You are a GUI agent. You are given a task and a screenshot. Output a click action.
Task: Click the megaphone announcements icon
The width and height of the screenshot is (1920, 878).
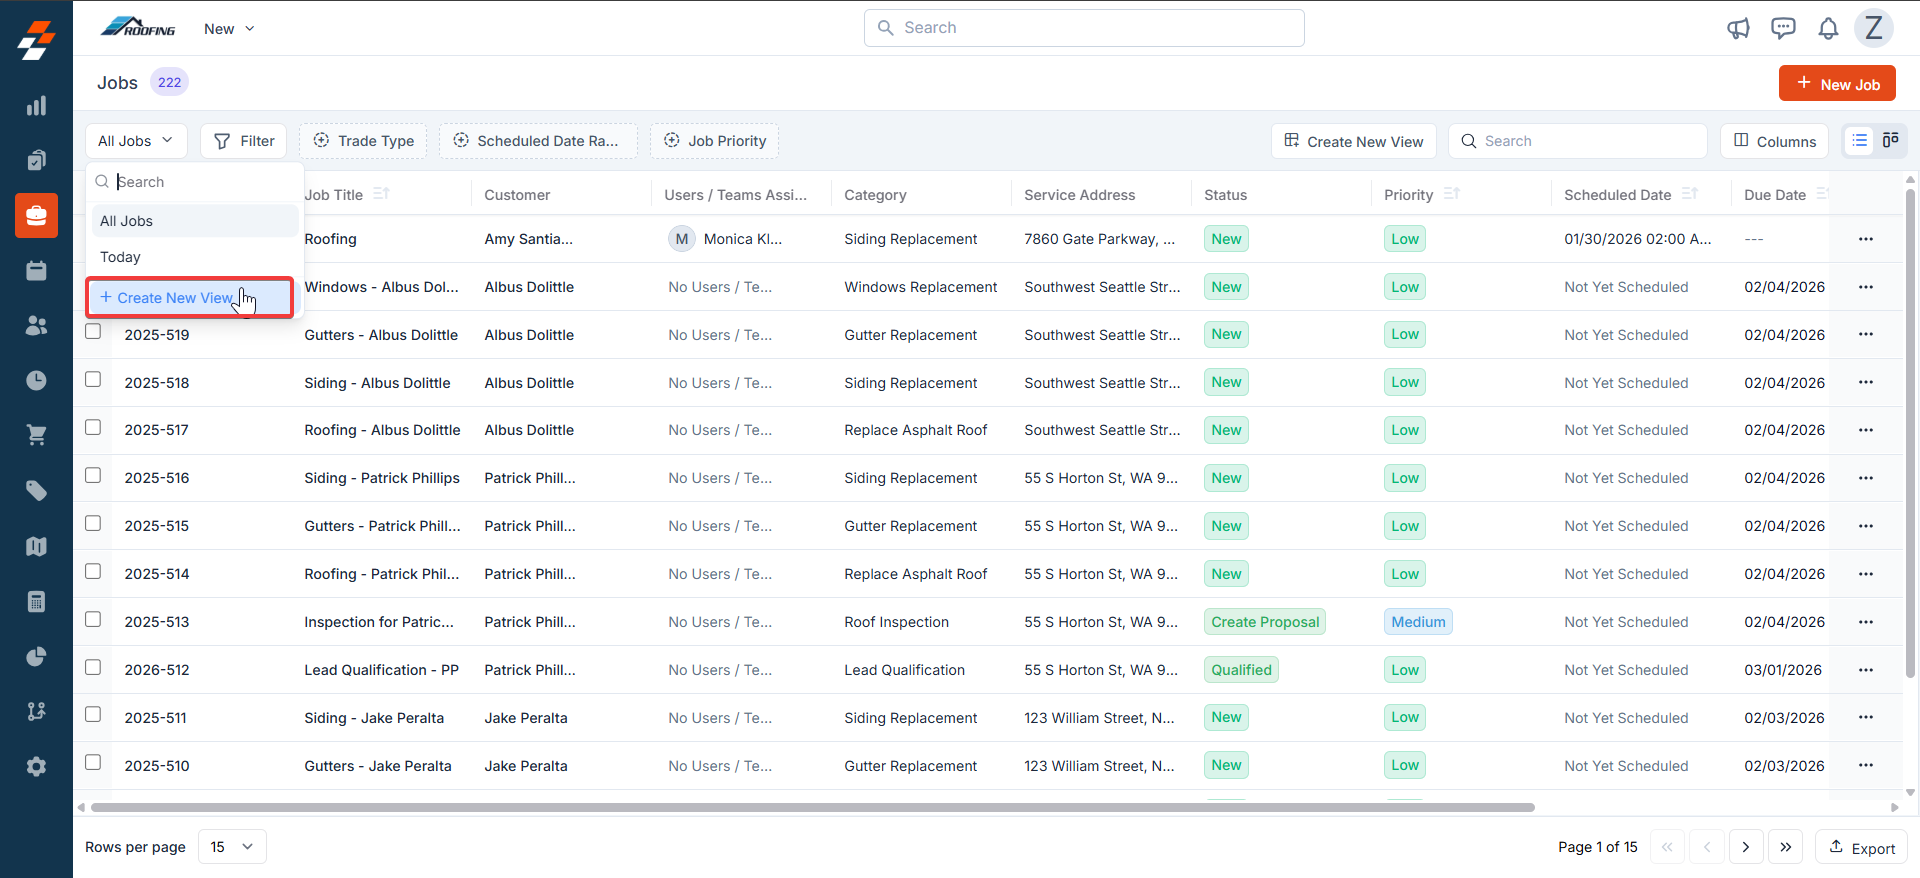[x=1738, y=28]
